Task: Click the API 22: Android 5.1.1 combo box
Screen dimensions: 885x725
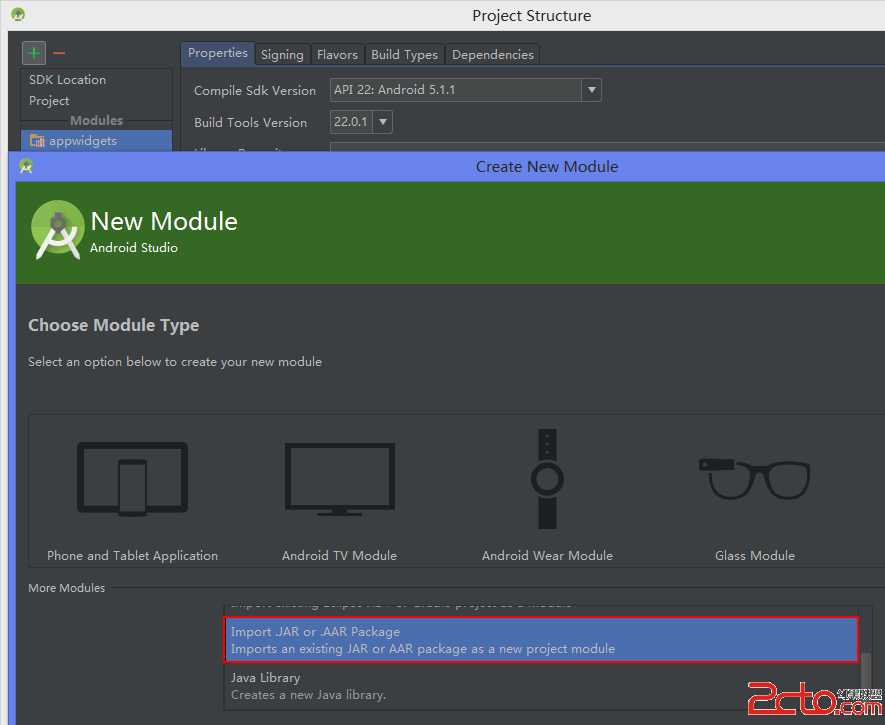Action: point(466,90)
